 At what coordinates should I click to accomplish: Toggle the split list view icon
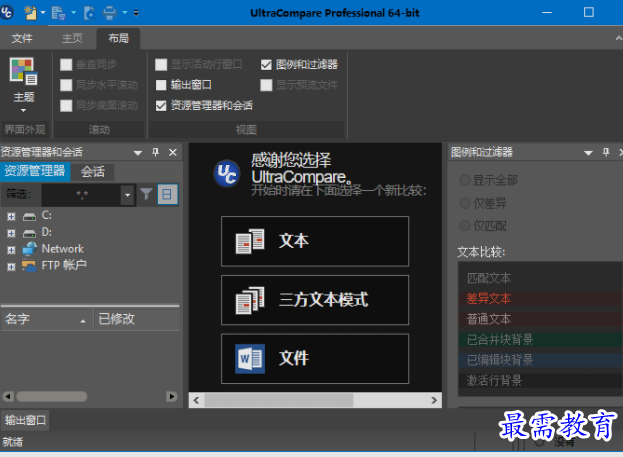167,194
